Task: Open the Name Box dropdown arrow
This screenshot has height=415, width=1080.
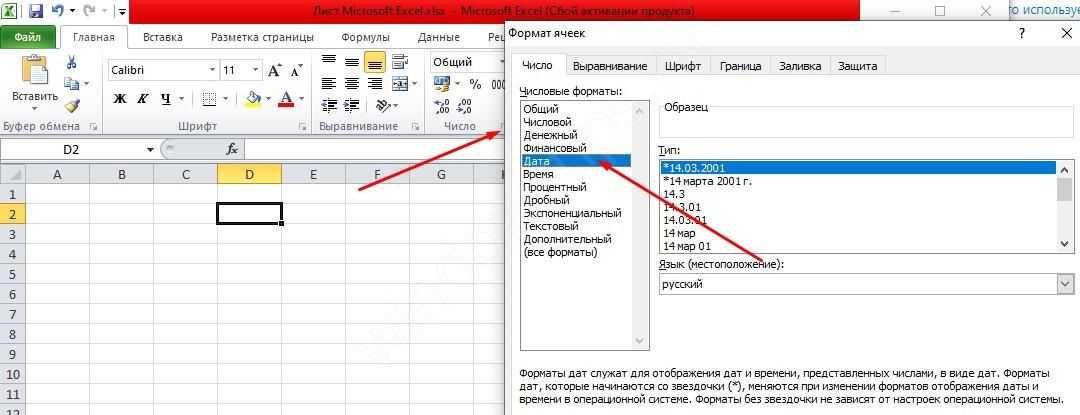Action: [150, 149]
